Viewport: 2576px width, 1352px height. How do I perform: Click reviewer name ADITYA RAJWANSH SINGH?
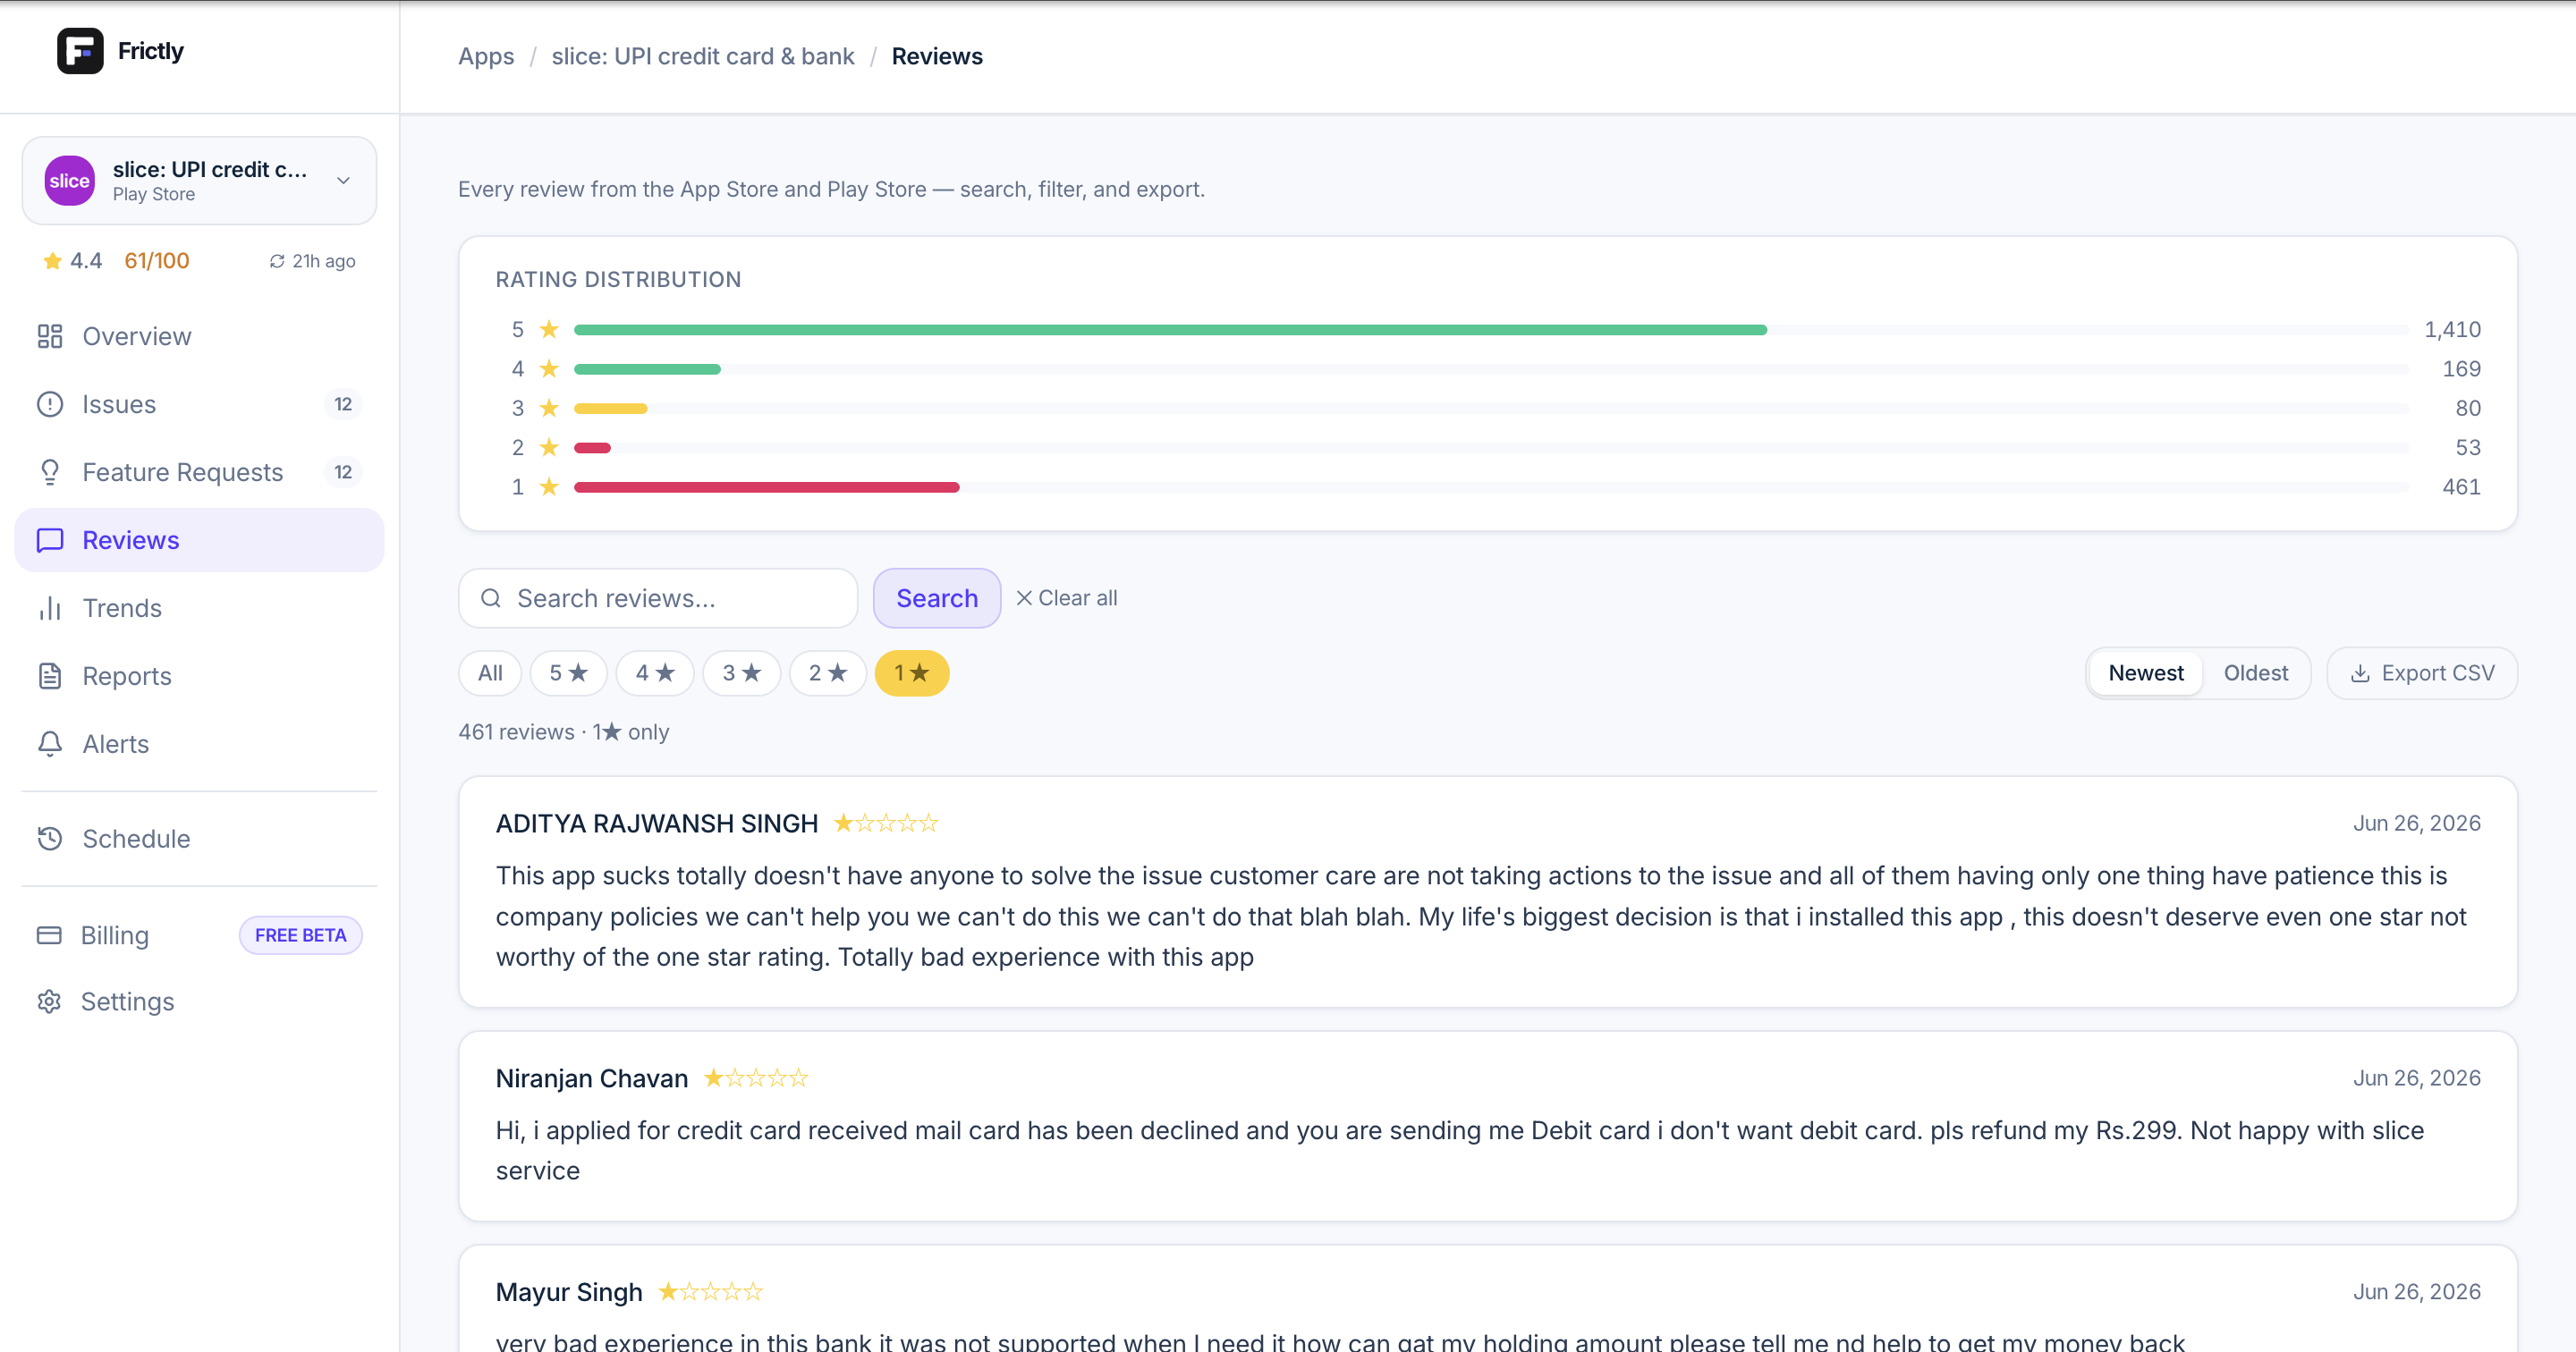coord(657,823)
